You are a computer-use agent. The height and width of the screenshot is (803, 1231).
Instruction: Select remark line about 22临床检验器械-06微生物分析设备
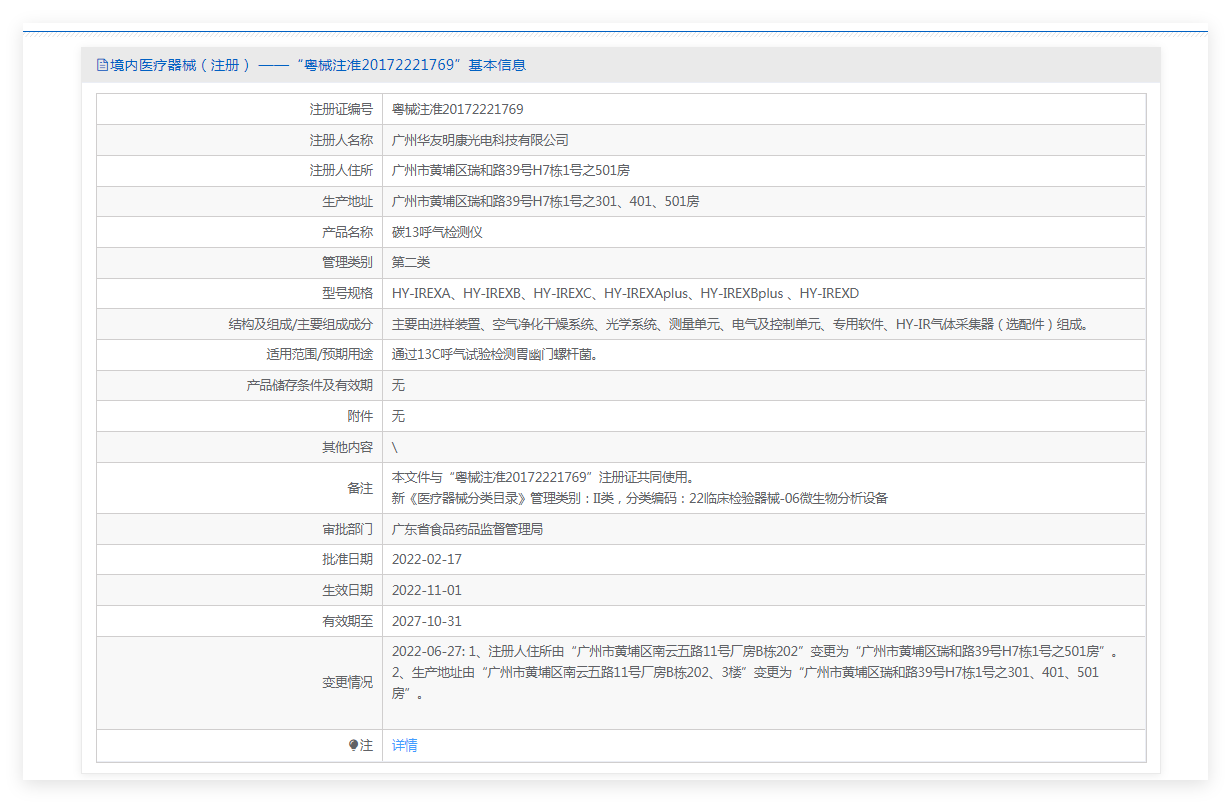tap(640, 498)
